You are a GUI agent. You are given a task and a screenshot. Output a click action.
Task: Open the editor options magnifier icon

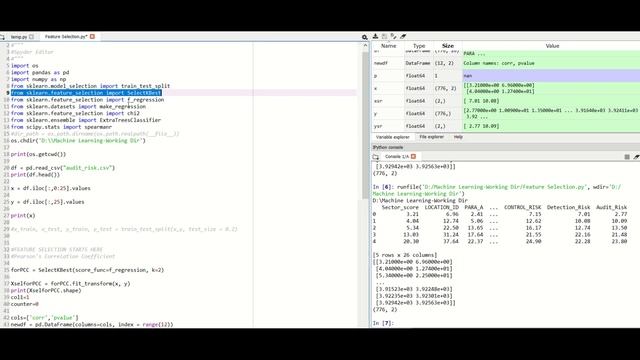[x=364, y=37]
